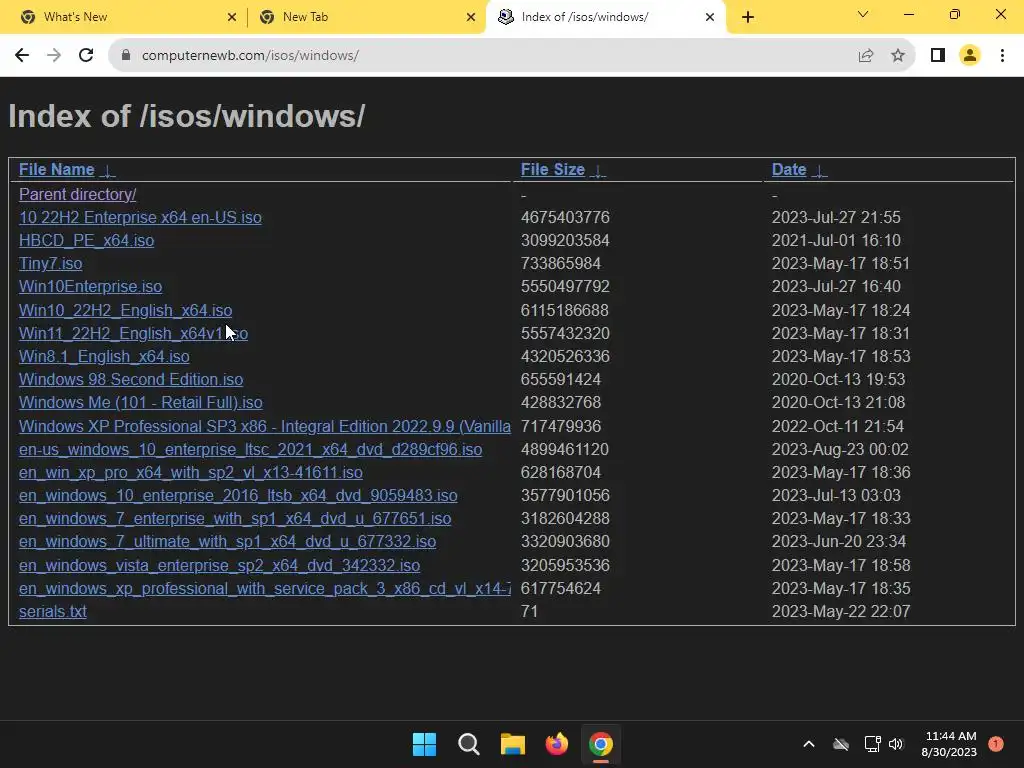This screenshot has width=1024, height=768.
Task: Select the Index of /isos/windows/ tab
Action: [606, 18]
